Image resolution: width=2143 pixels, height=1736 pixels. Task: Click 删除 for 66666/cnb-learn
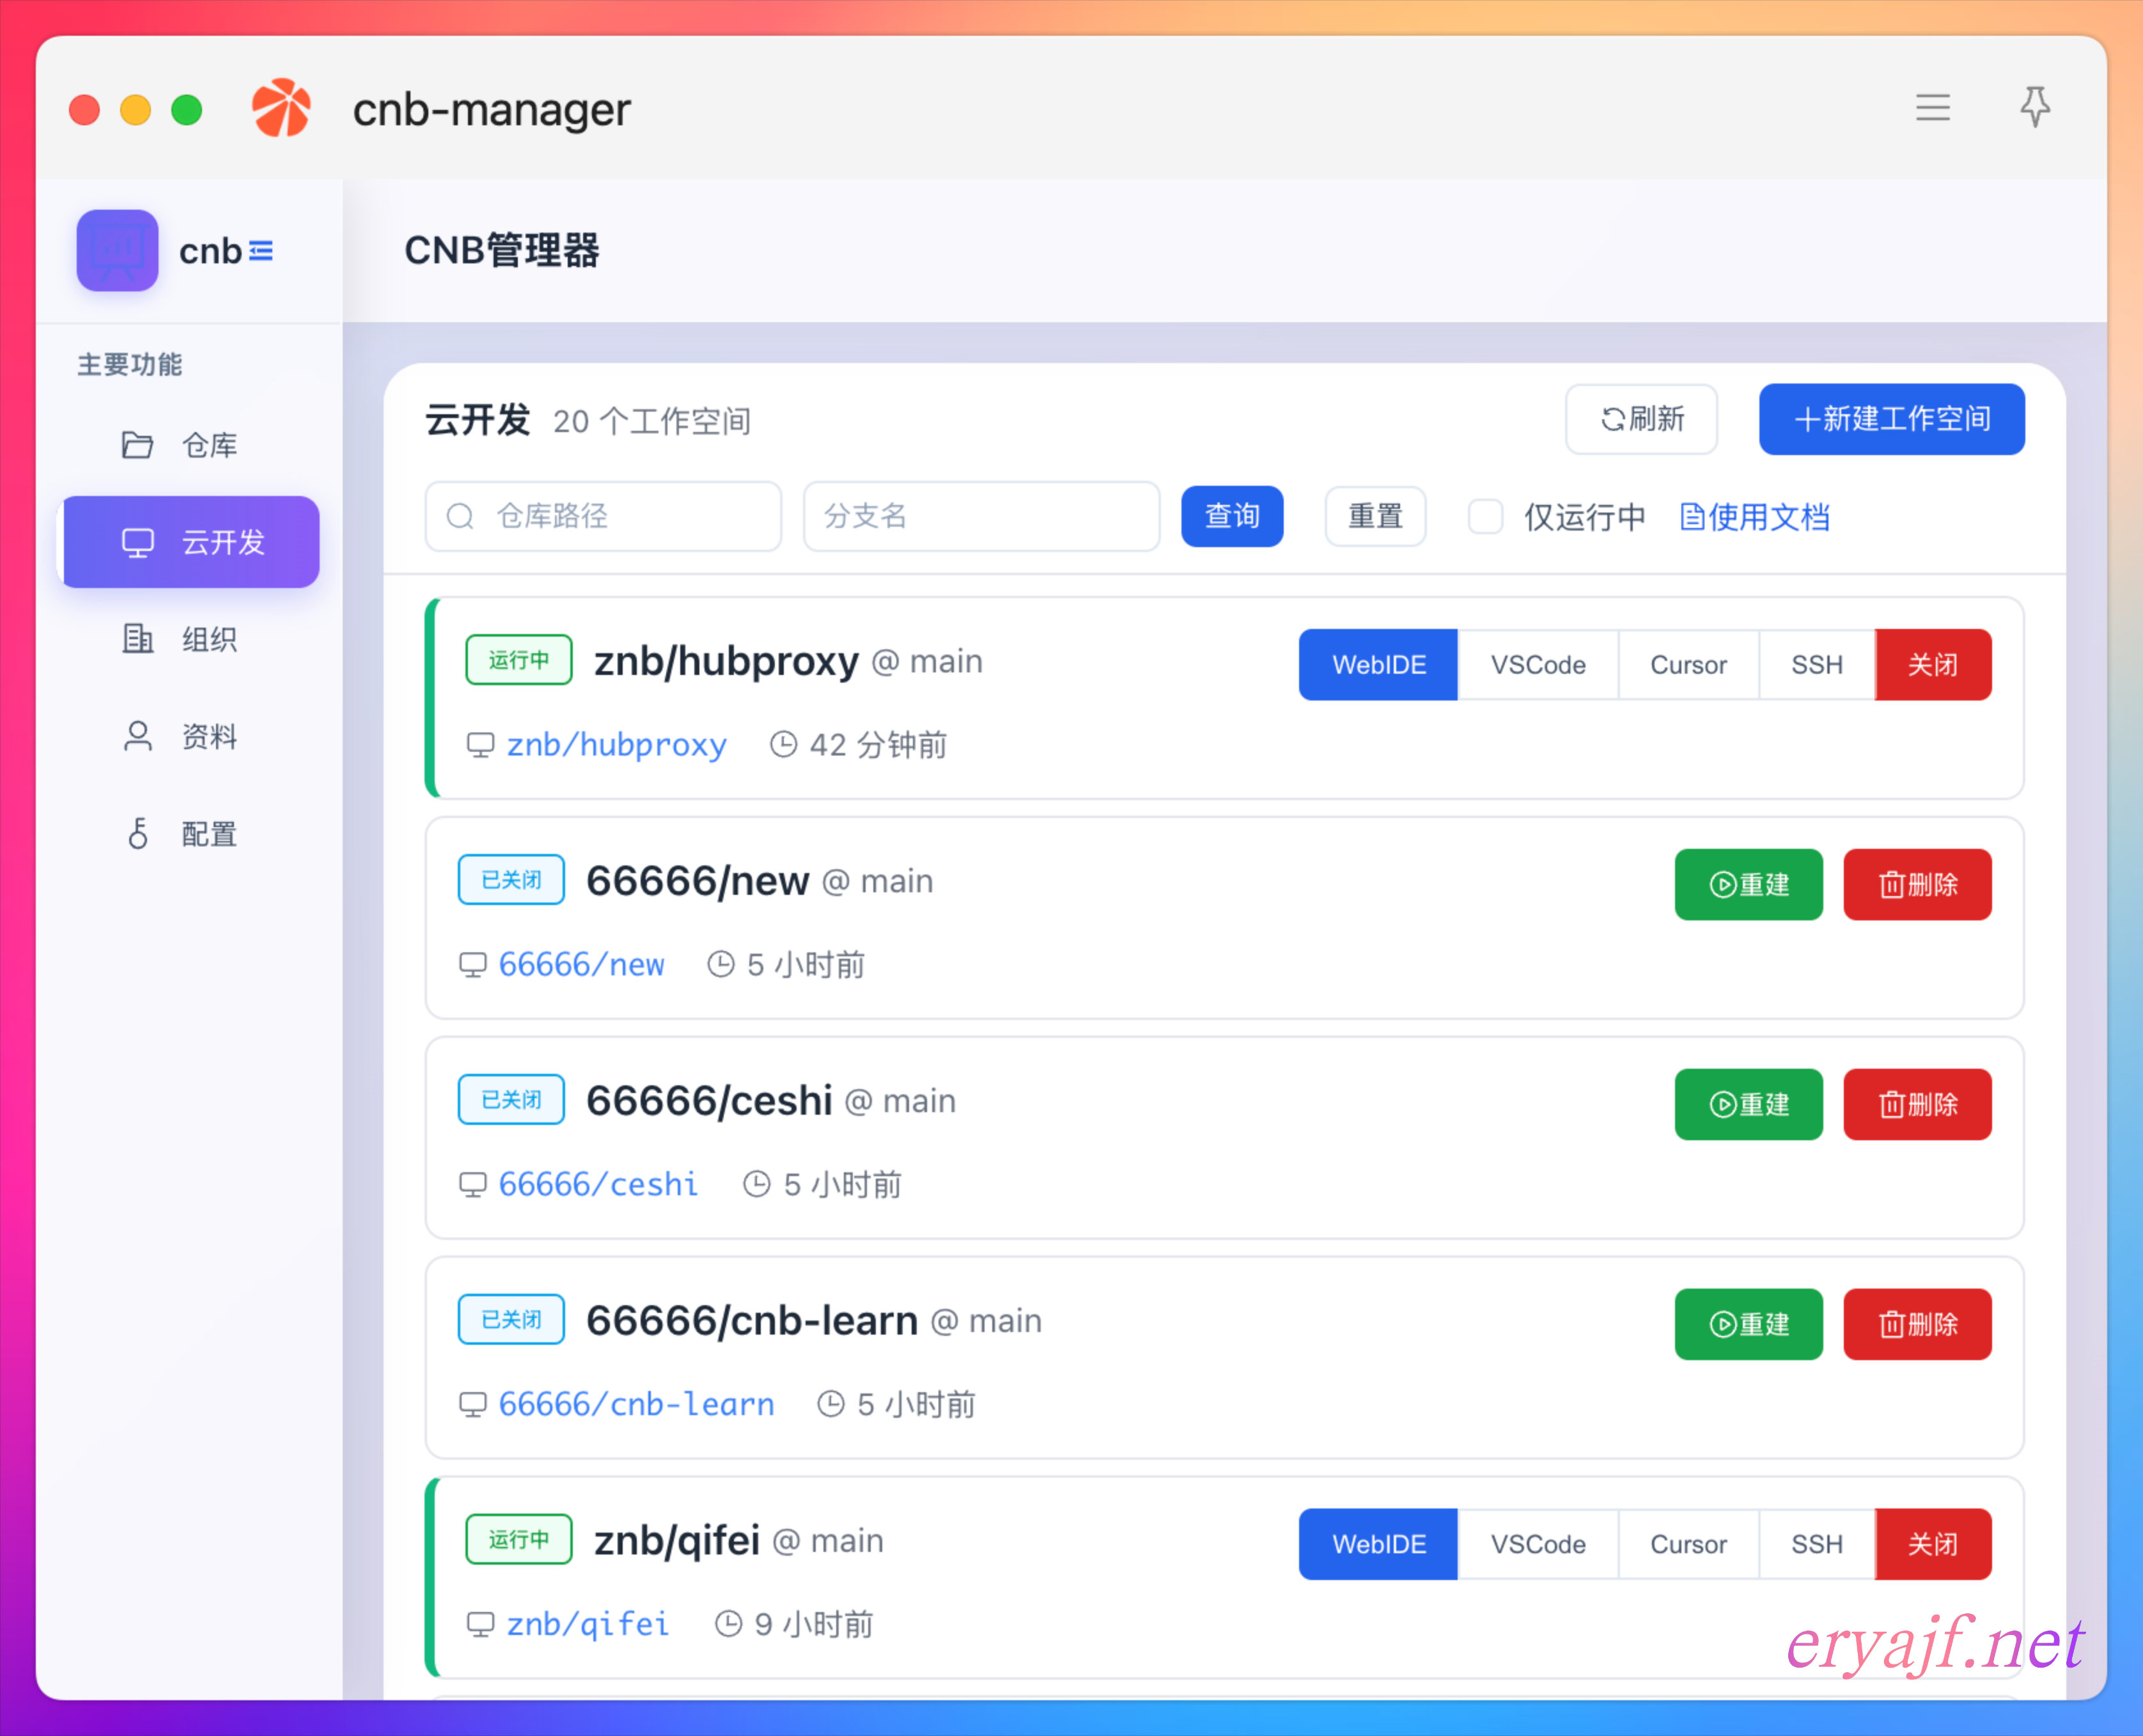[1917, 1325]
